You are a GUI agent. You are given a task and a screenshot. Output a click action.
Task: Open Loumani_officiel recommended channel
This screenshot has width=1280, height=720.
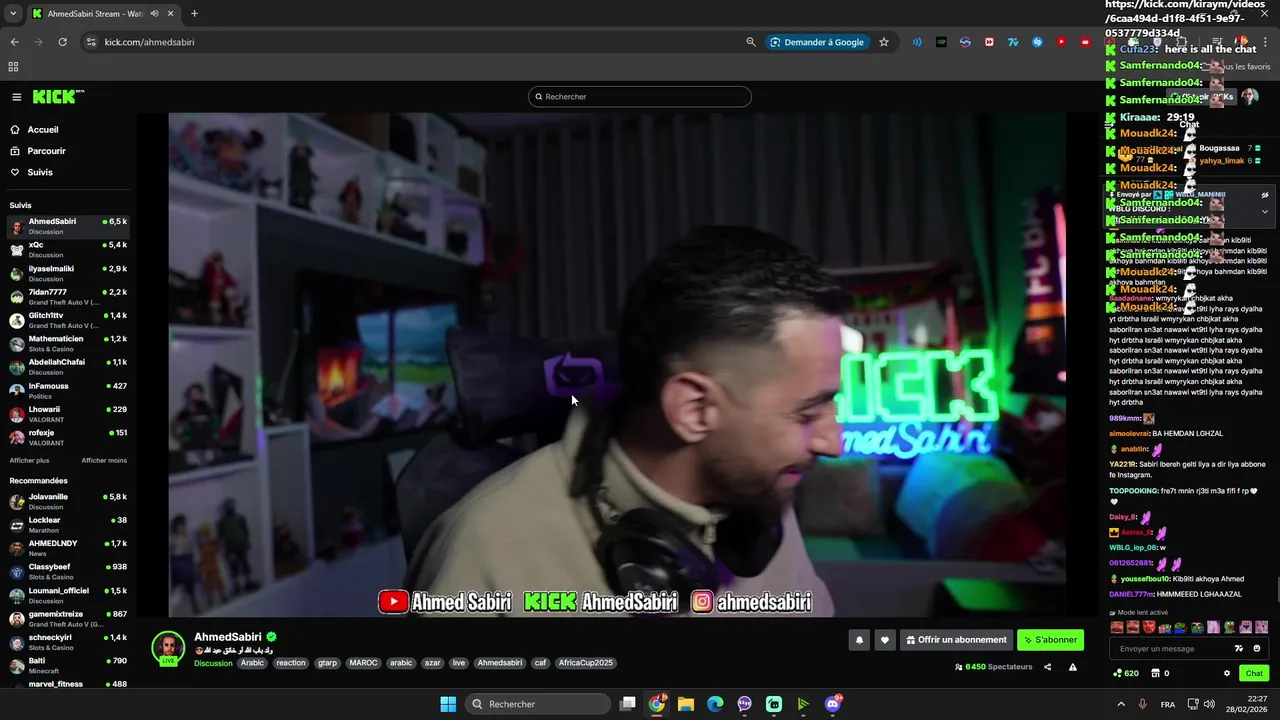[x=68, y=595]
